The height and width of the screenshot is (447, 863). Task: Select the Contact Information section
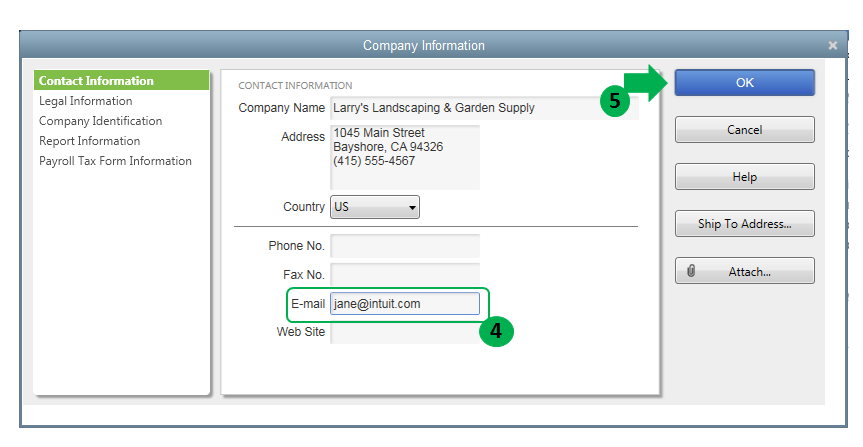[96, 81]
